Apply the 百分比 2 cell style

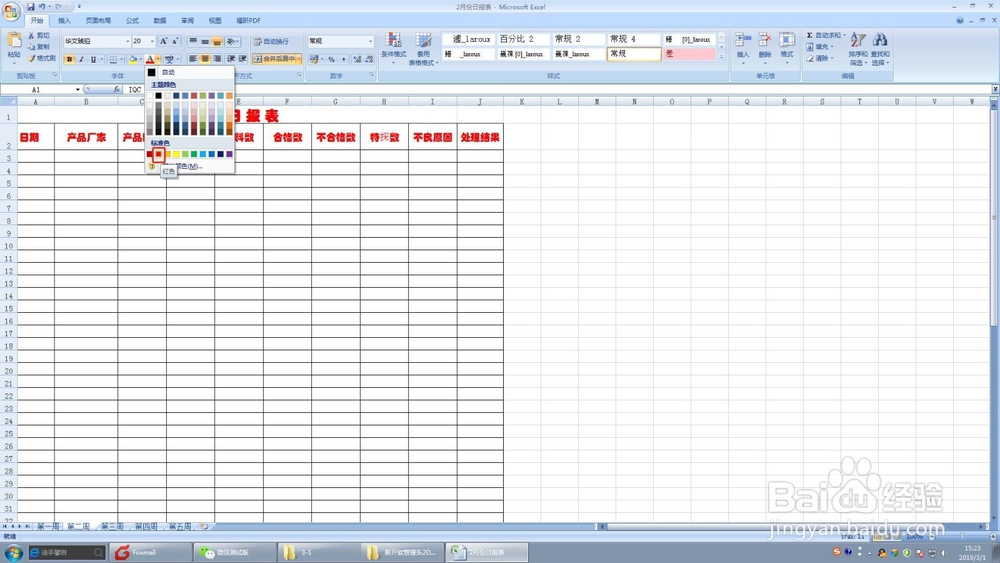click(x=523, y=39)
